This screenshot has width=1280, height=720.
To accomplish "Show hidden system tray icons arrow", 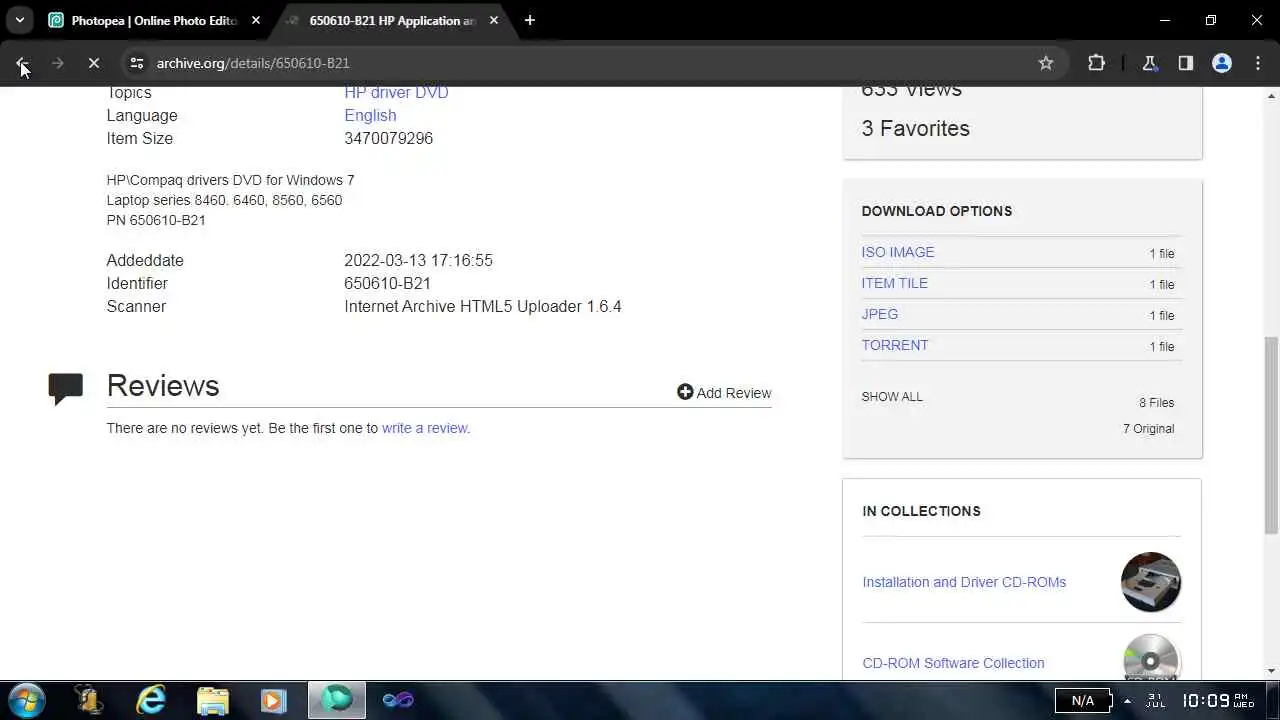I will point(1127,701).
